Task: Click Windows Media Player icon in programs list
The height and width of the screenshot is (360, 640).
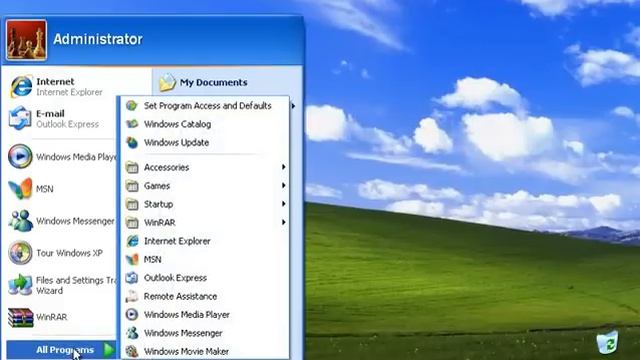Action: pos(132,314)
